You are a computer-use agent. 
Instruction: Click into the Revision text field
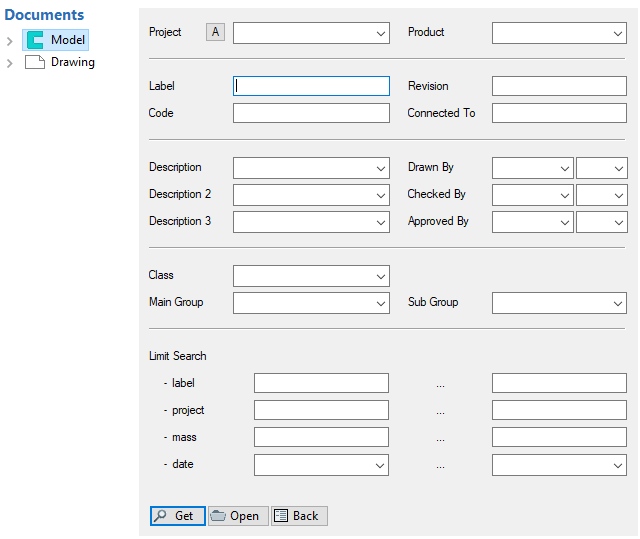click(559, 87)
